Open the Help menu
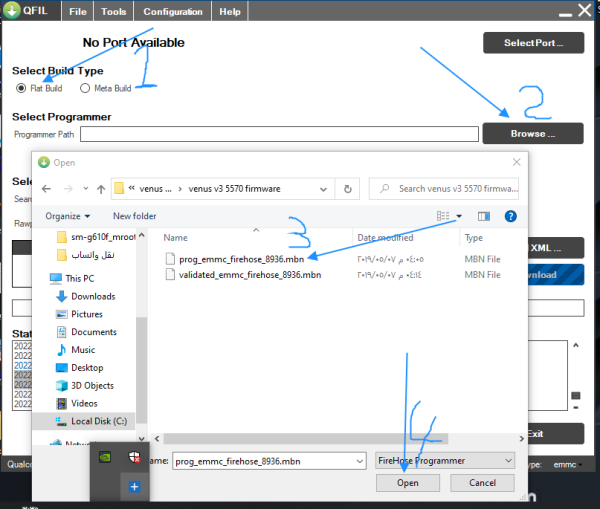 pyautogui.click(x=230, y=11)
